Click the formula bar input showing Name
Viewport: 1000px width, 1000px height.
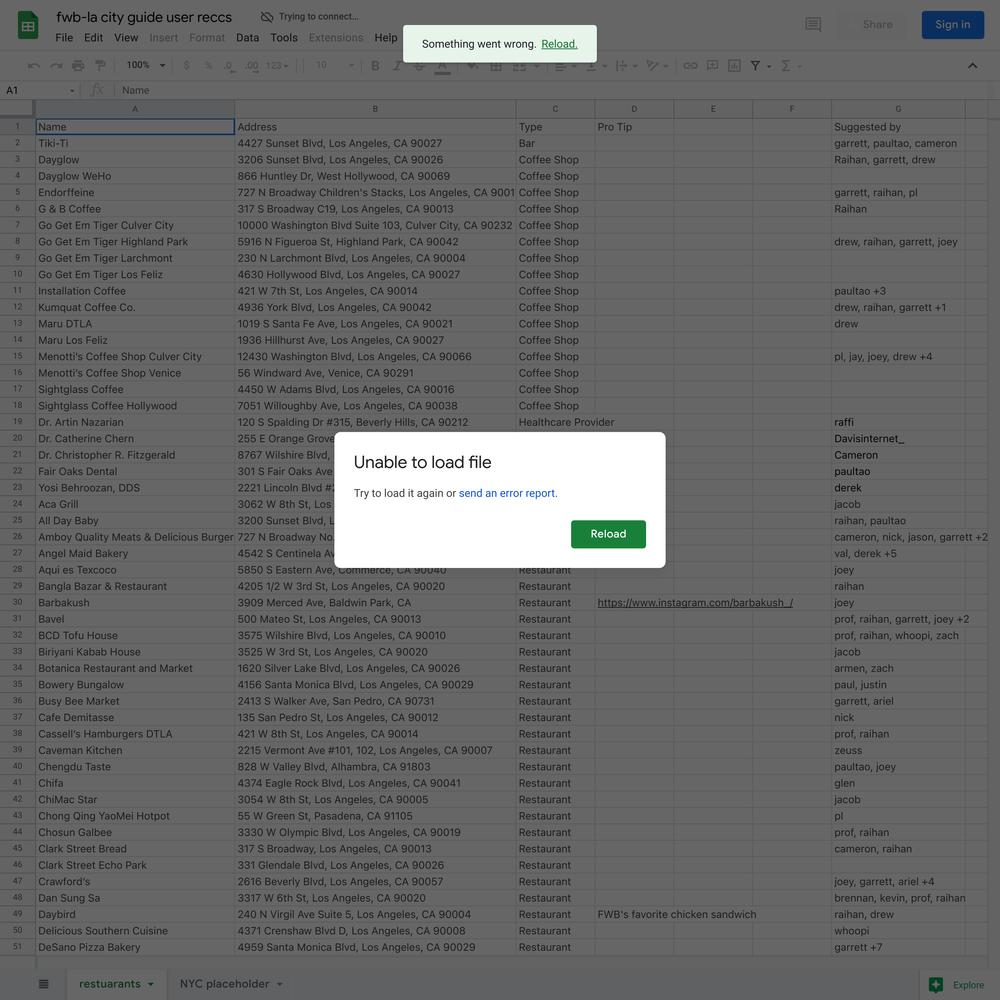[555, 91]
